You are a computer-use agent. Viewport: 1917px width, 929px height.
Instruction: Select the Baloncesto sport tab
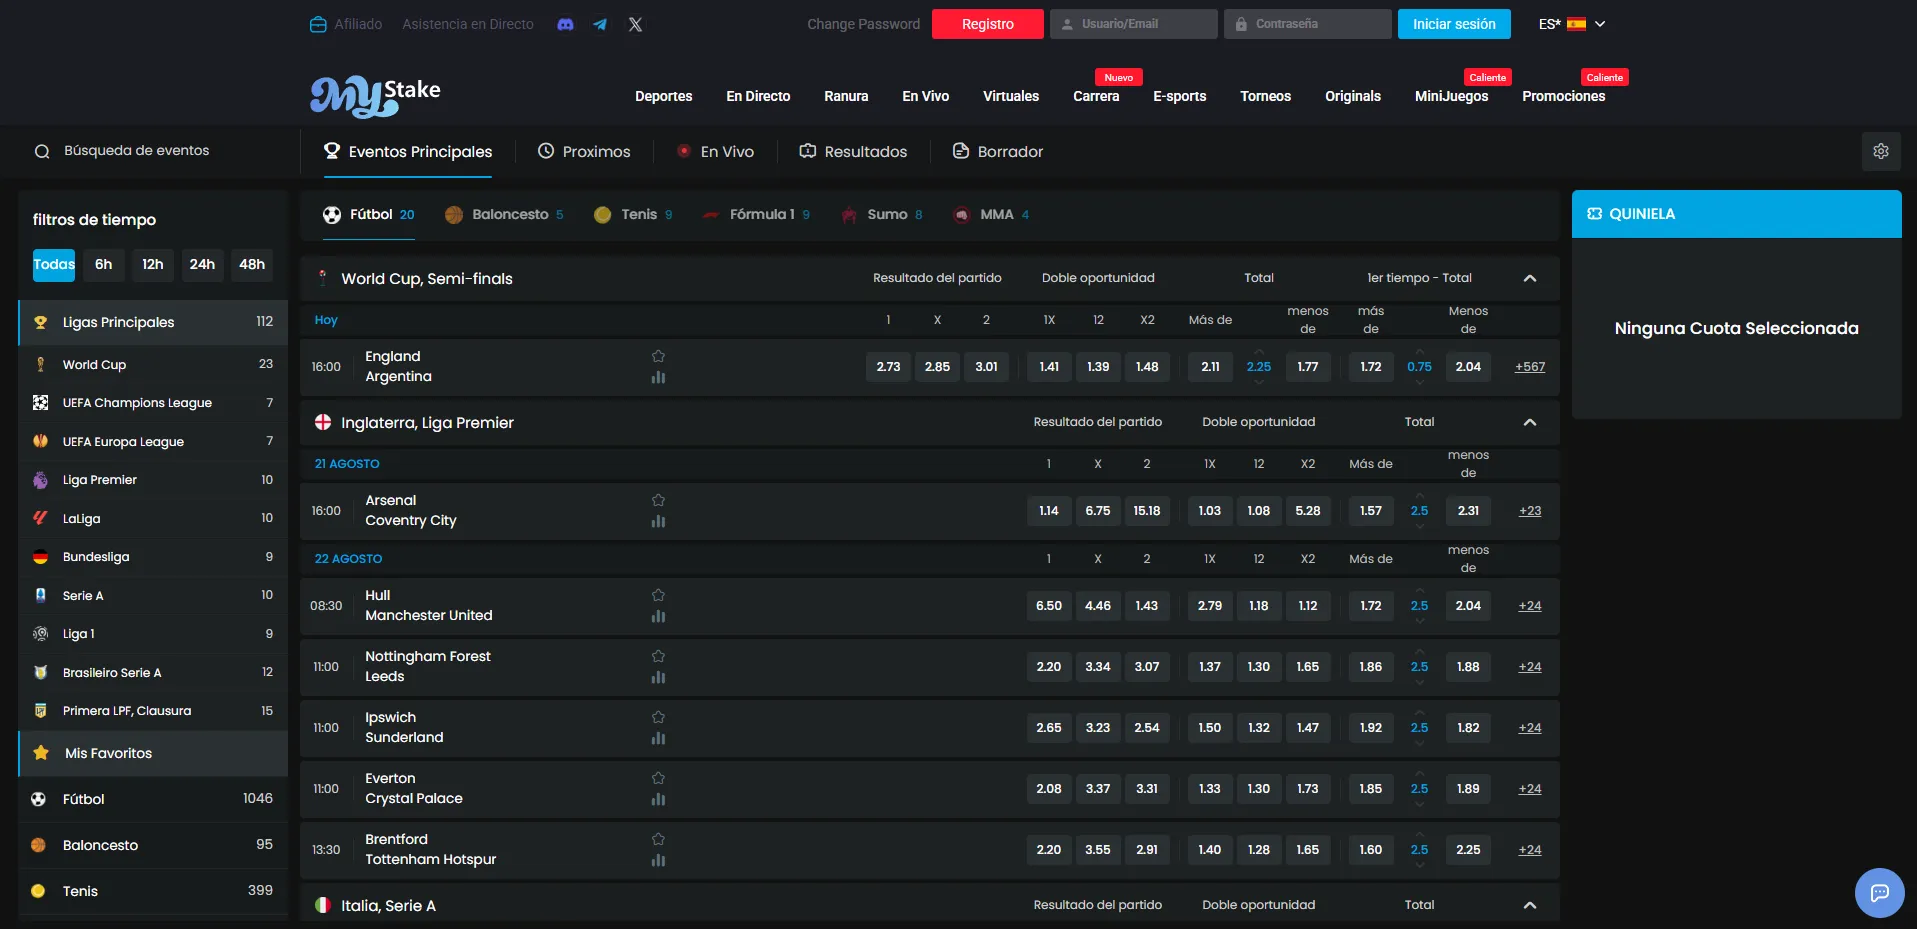504,215
